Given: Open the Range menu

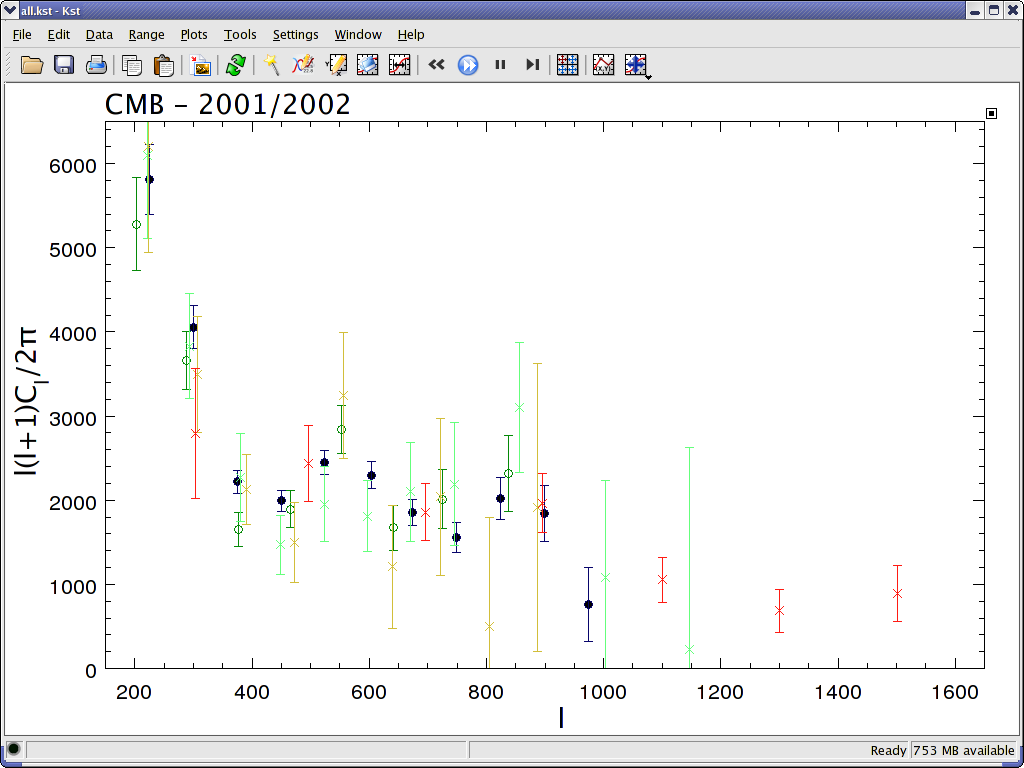Looking at the screenshot, I should [x=146, y=35].
